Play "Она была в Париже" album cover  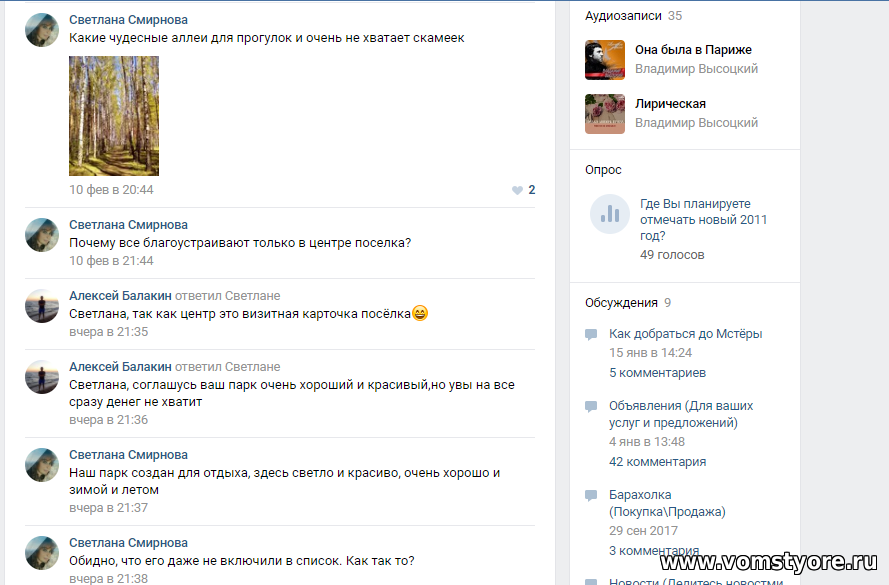click(x=605, y=60)
